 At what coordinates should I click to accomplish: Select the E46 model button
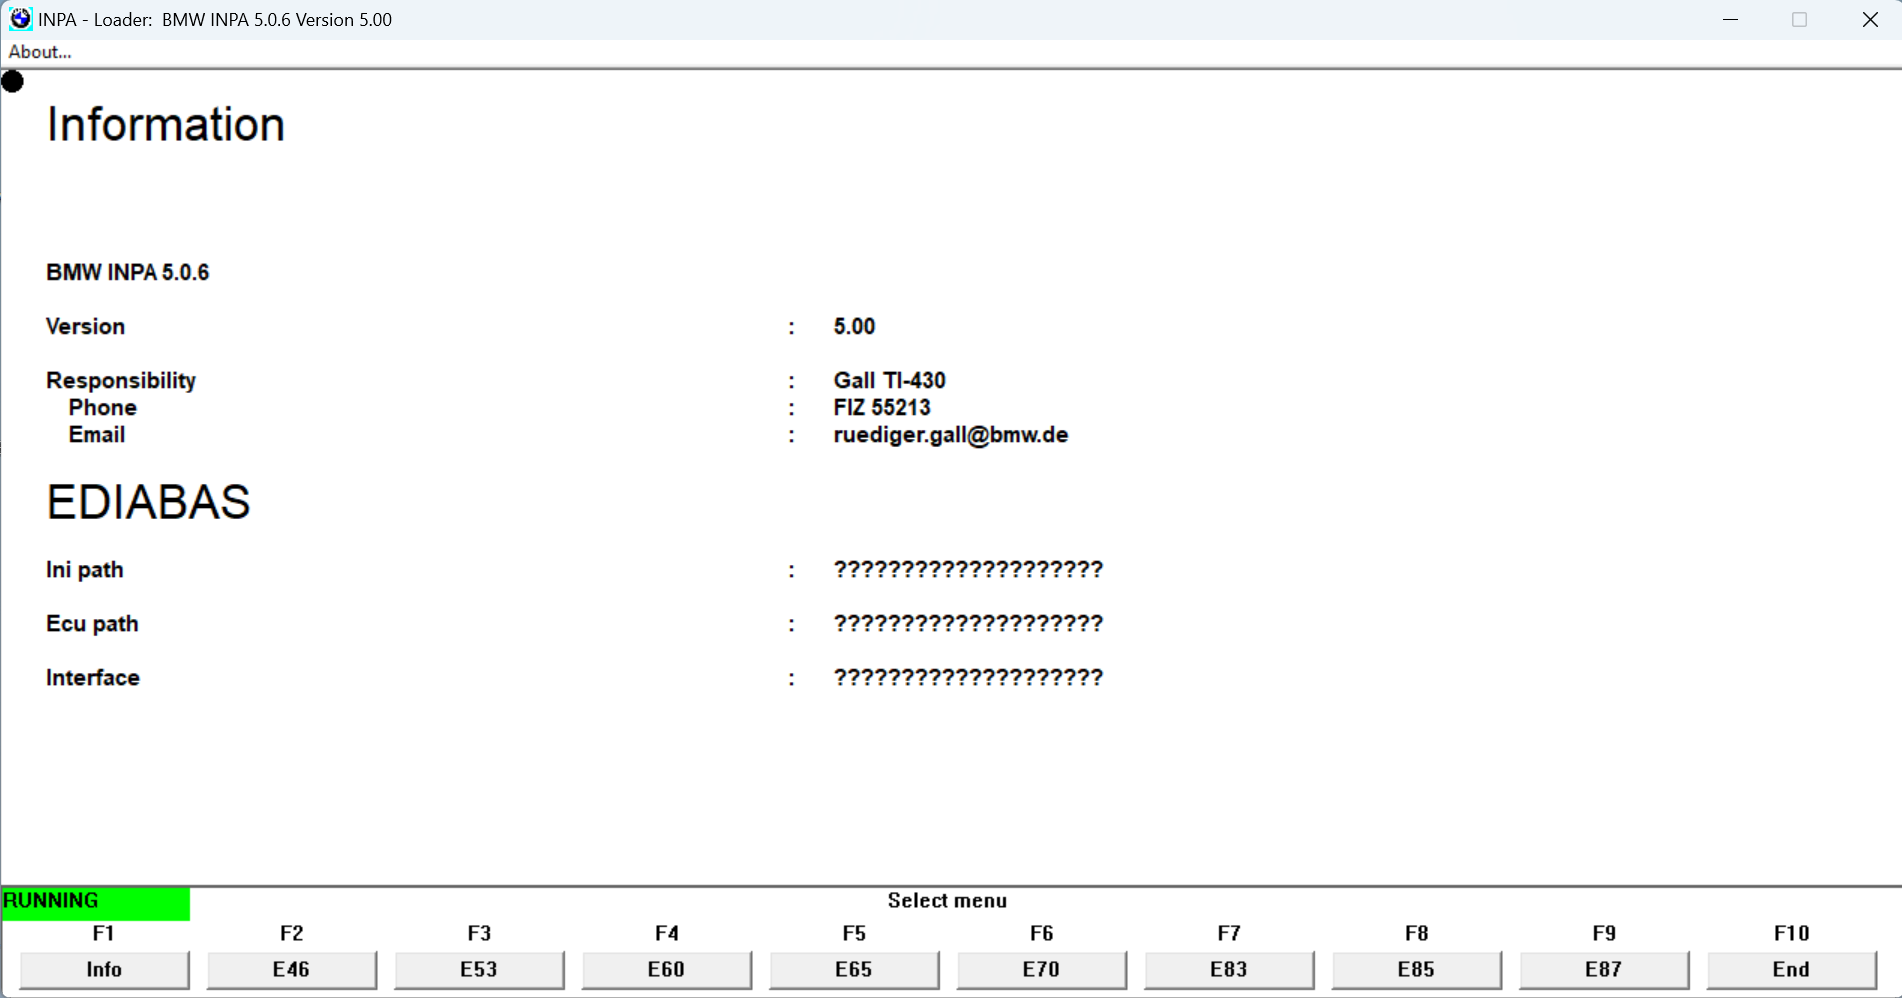[291, 969]
